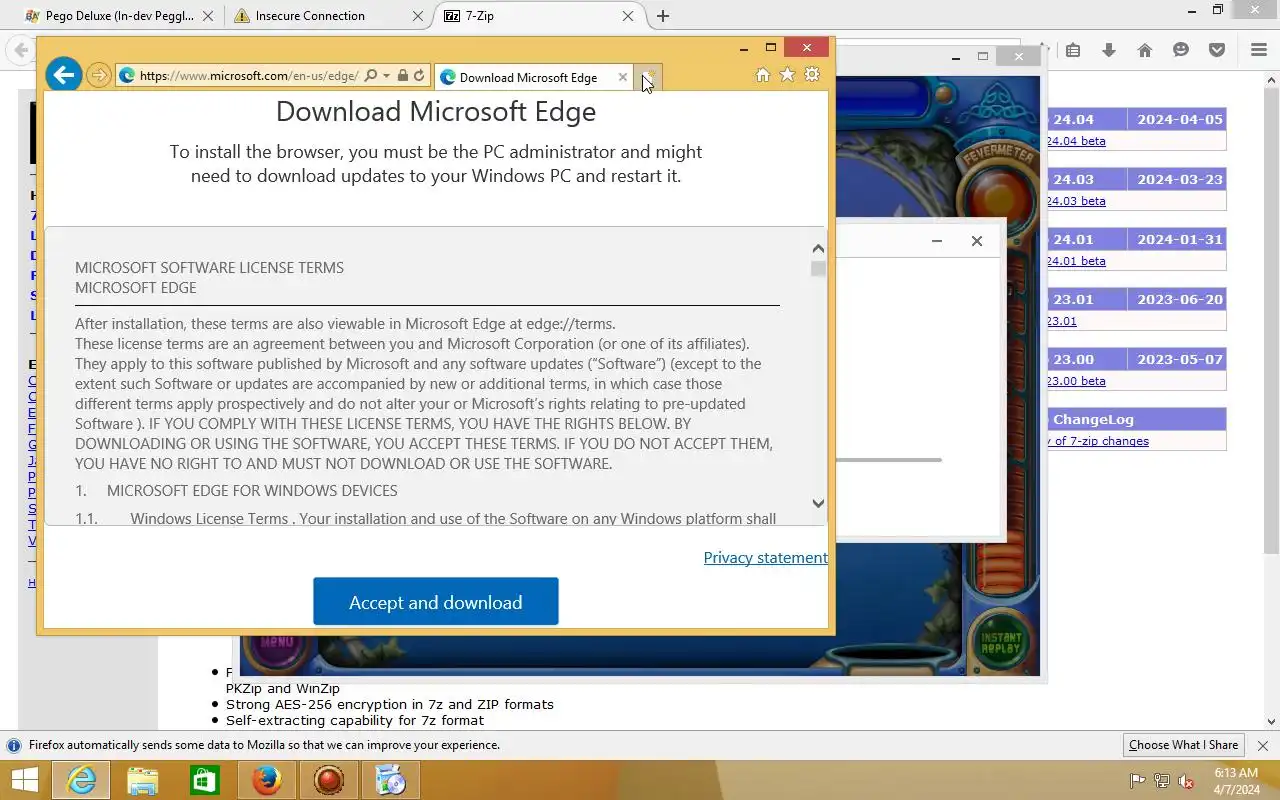Go to the Internet Explorer home page
Image resolution: width=1280 pixels, height=800 pixels.
762,75
